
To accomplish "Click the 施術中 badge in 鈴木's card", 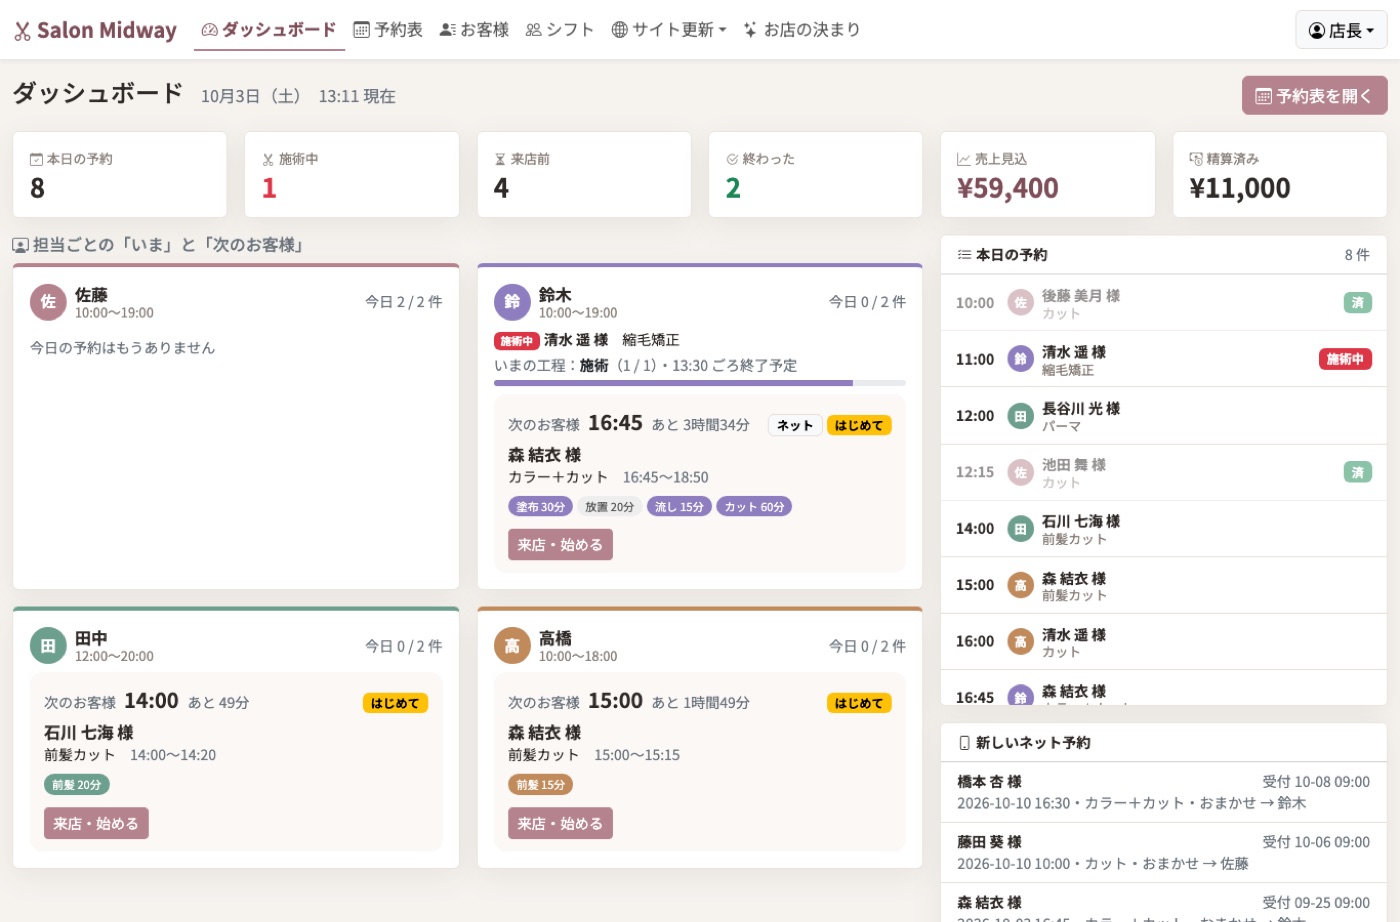I will (516, 341).
